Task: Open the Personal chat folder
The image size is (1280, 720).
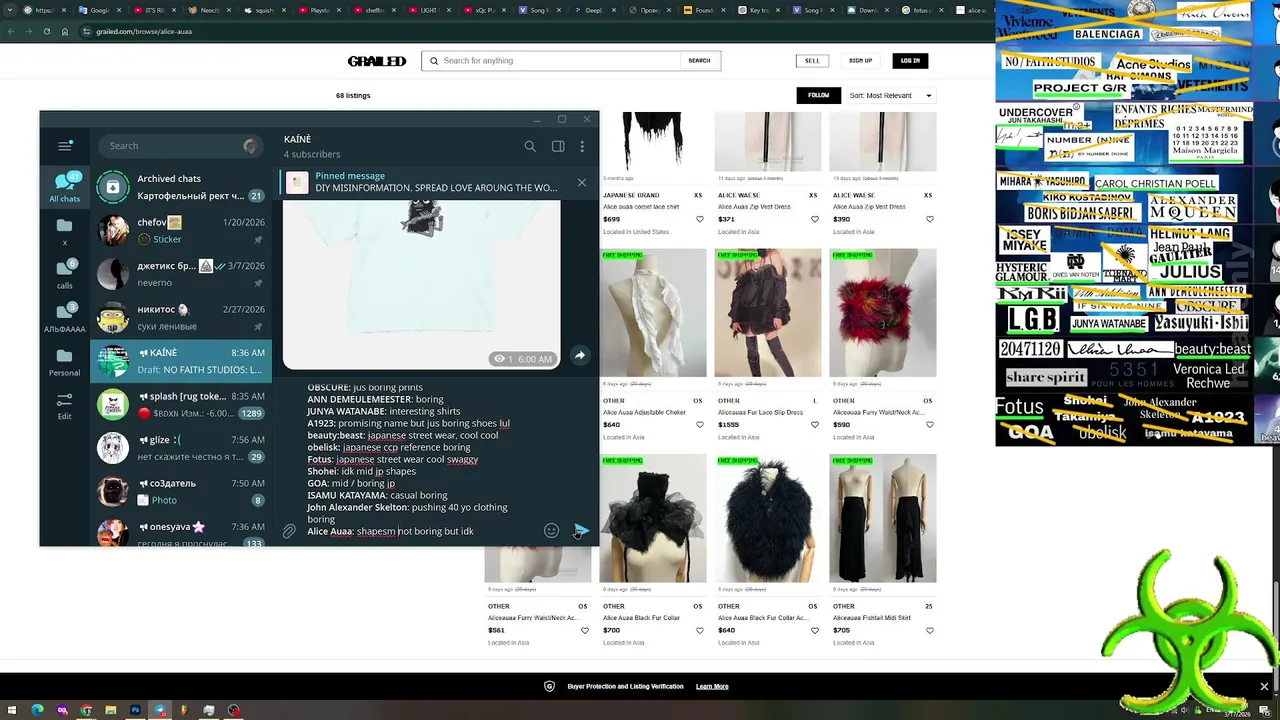Action: (x=65, y=362)
